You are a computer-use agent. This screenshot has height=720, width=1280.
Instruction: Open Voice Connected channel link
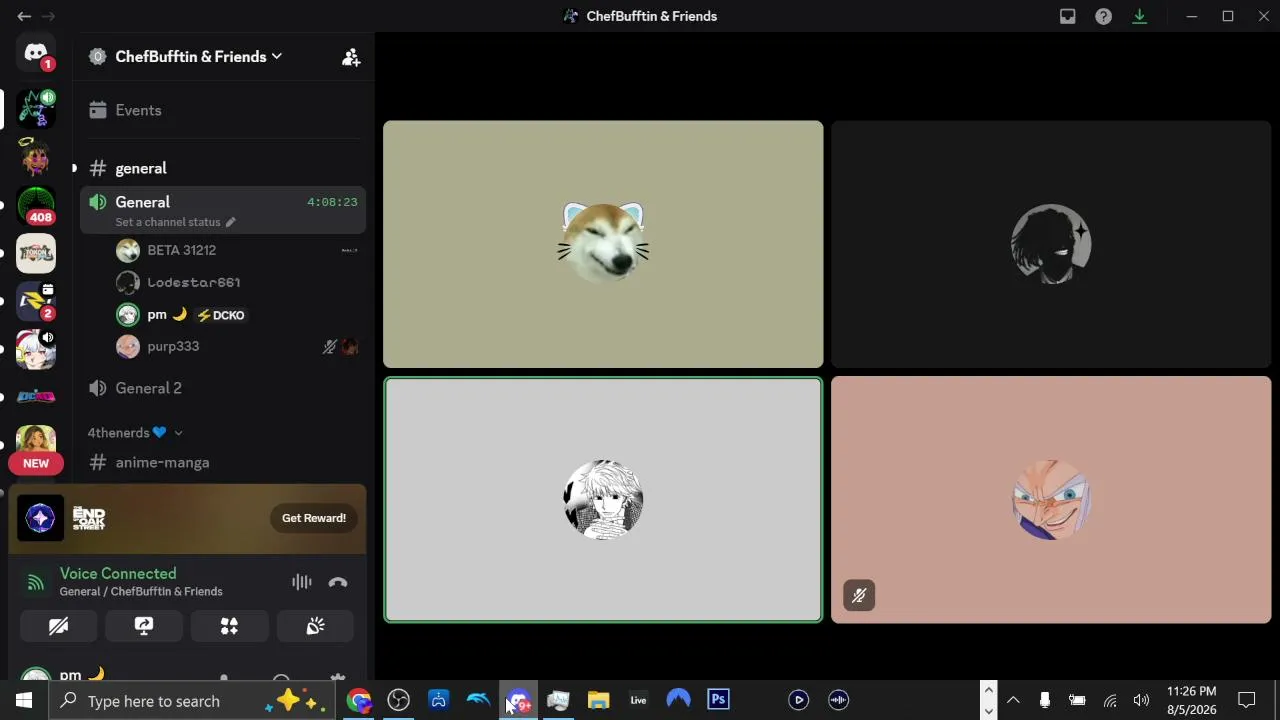[x=141, y=591]
